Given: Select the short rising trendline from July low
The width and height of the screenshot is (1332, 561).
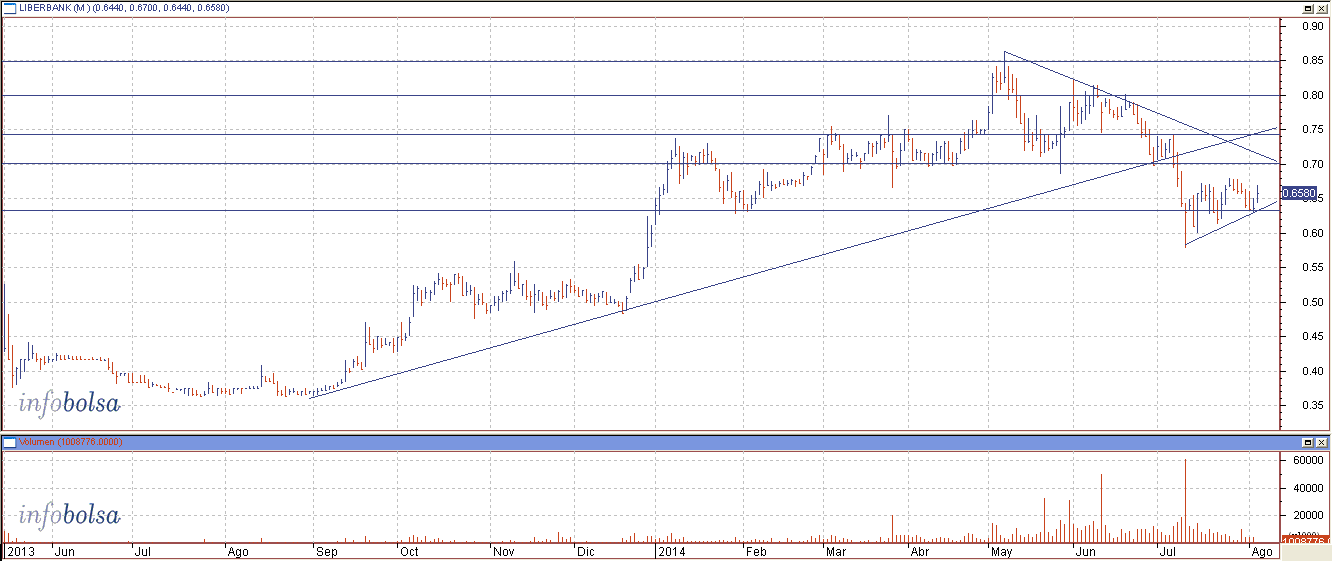Looking at the screenshot, I should click(x=1231, y=223).
